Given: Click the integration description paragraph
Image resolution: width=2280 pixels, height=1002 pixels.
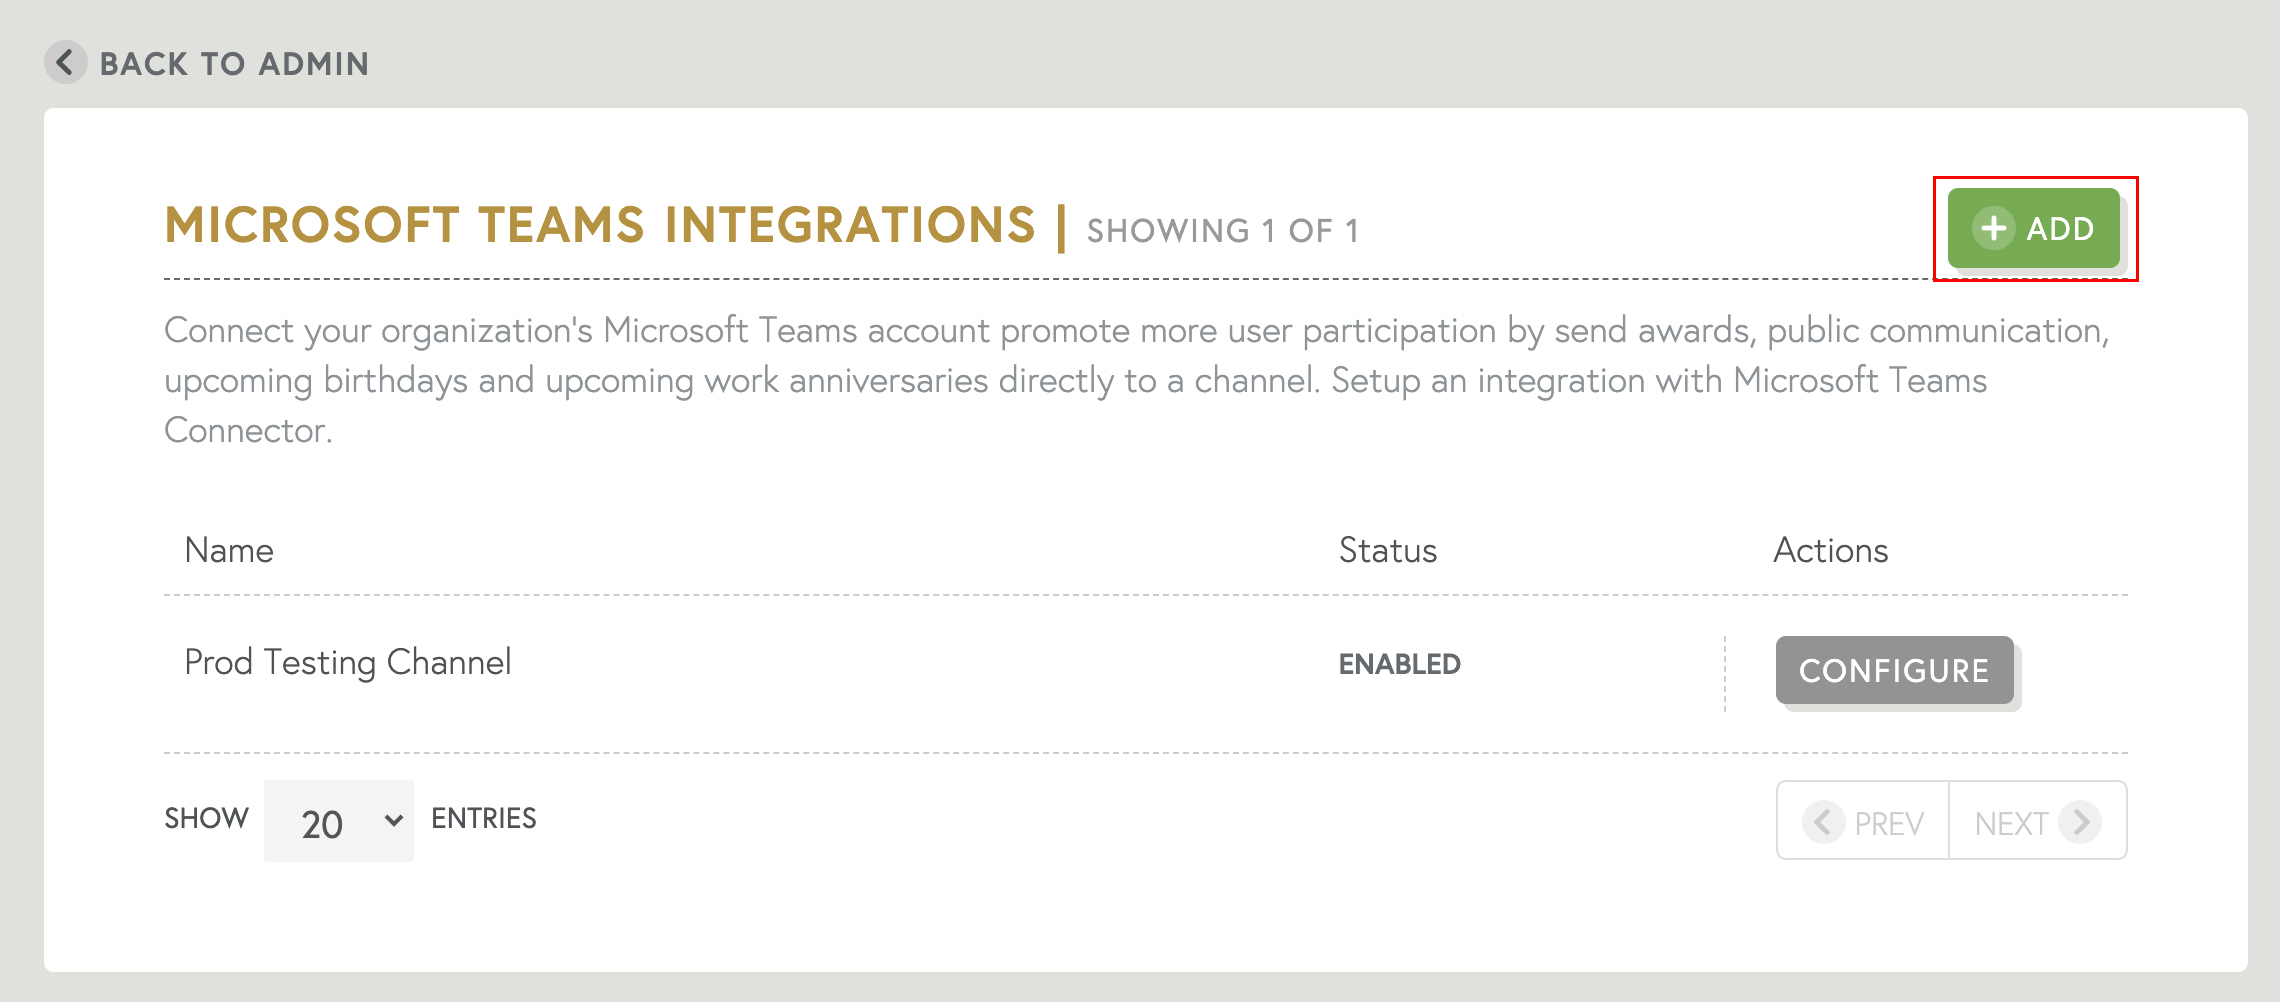Looking at the screenshot, I should click(x=1137, y=380).
